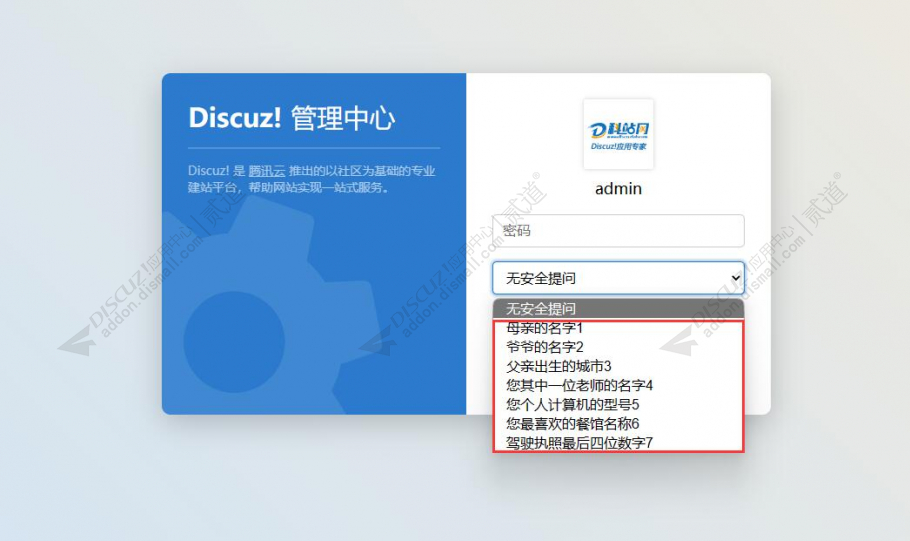The height and width of the screenshot is (541, 910).
Task: Click the admin avatar image
Action: 619,134
